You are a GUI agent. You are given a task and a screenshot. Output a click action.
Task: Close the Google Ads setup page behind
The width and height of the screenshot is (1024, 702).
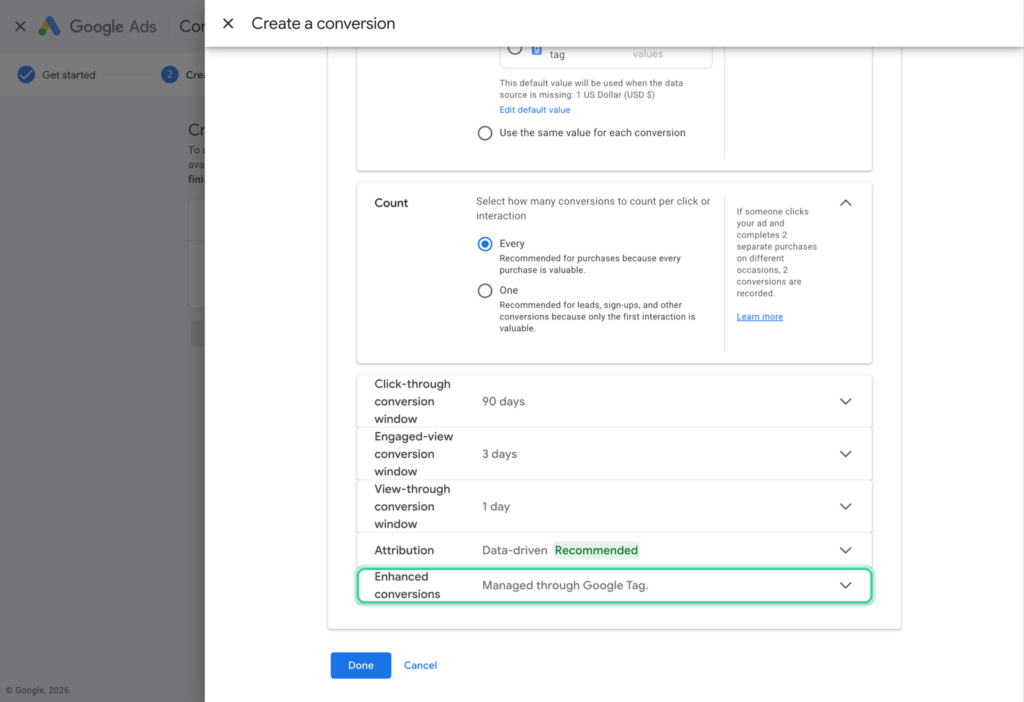click(x=20, y=26)
